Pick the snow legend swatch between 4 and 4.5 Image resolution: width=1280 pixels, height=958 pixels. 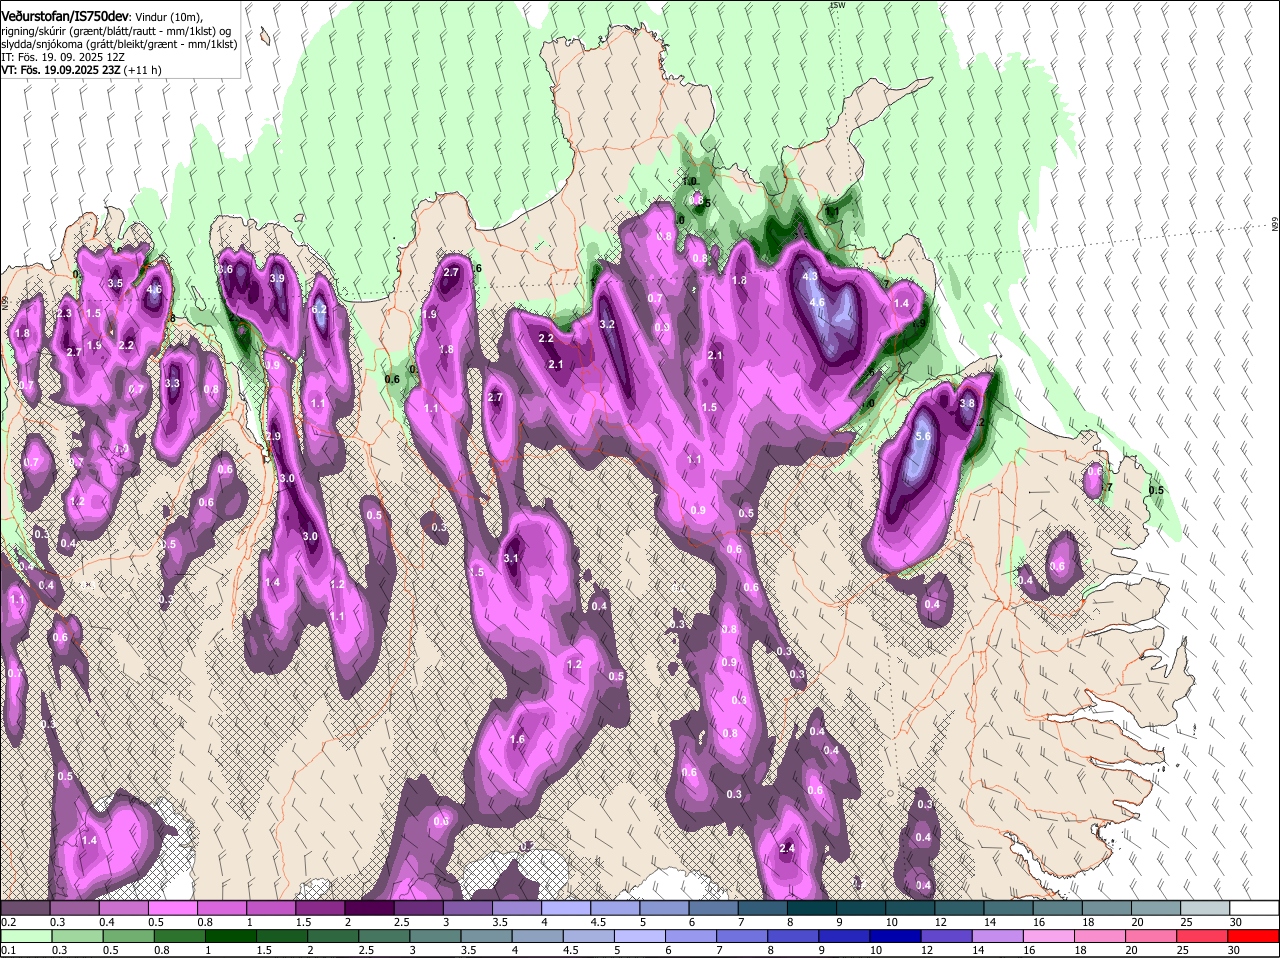(x=567, y=907)
